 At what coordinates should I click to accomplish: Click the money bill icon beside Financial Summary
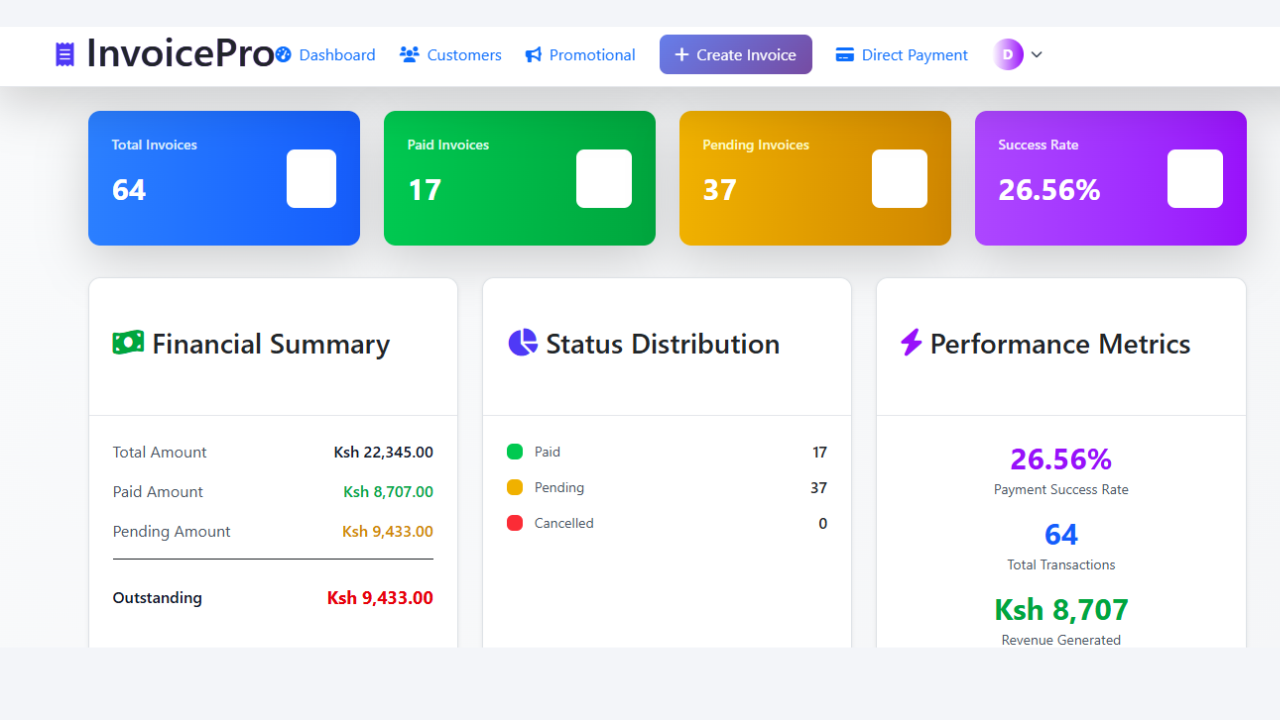pyautogui.click(x=128, y=343)
